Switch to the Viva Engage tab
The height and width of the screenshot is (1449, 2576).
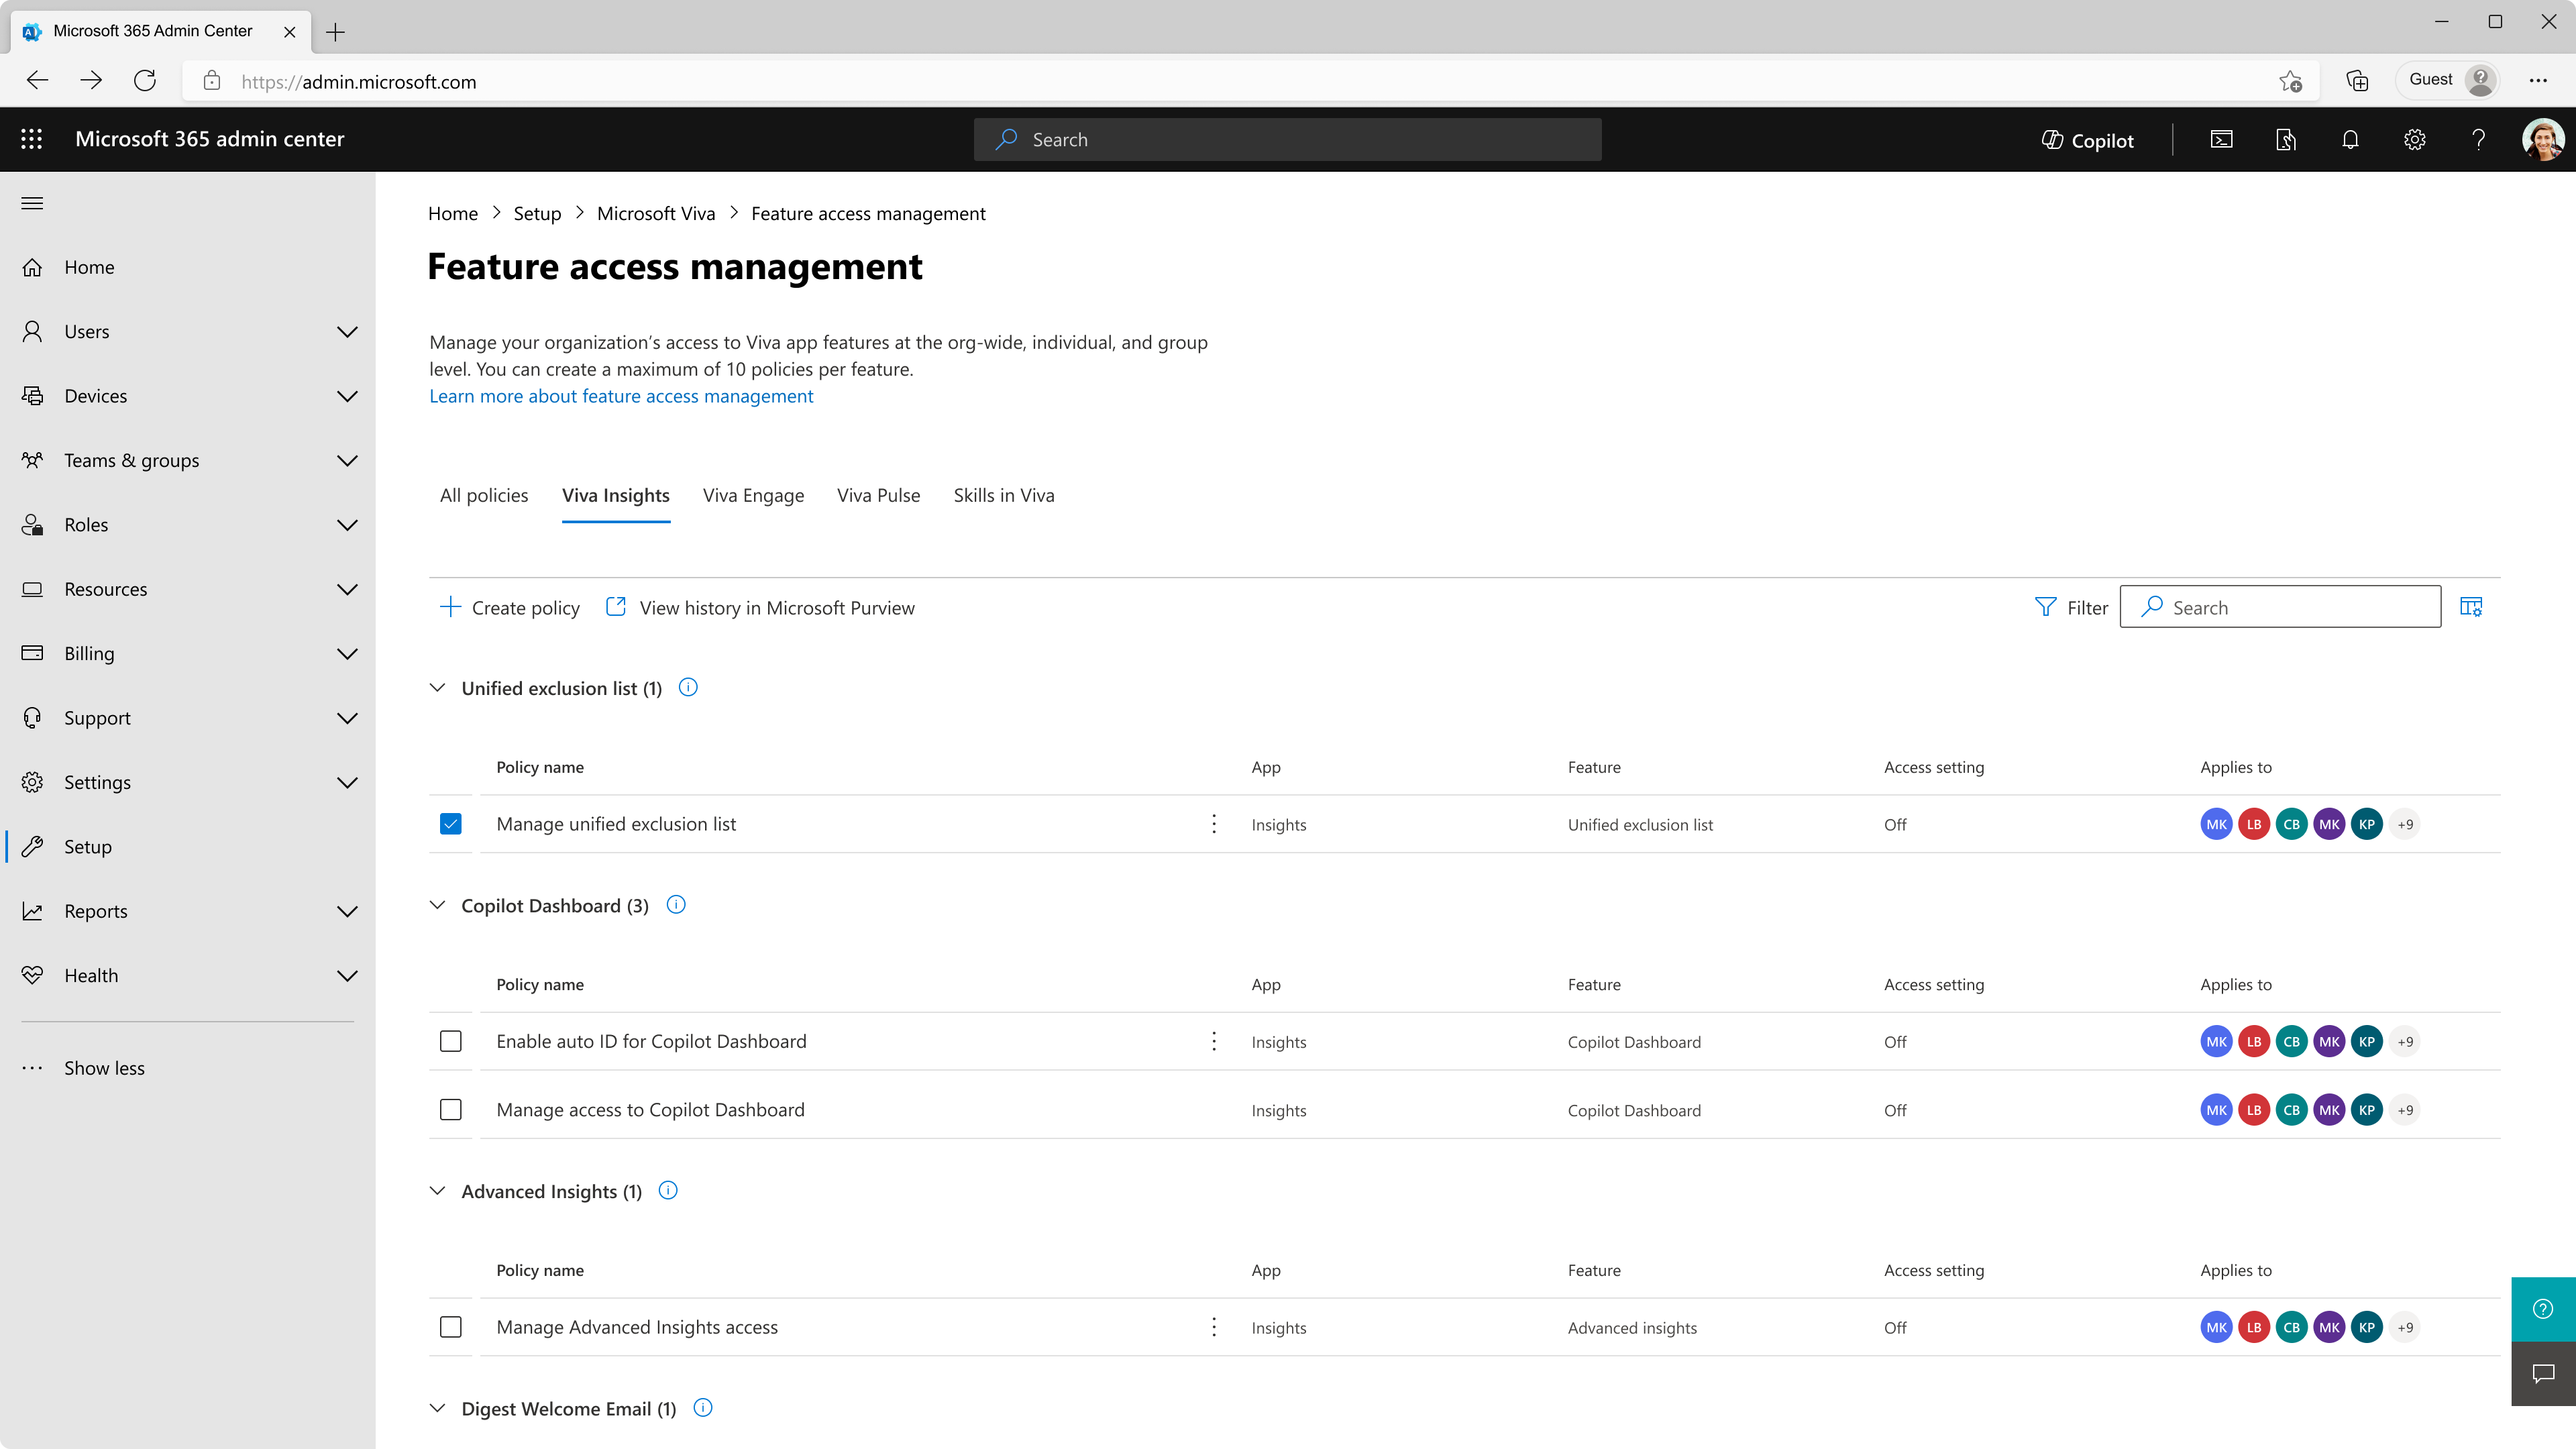[753, 496]
